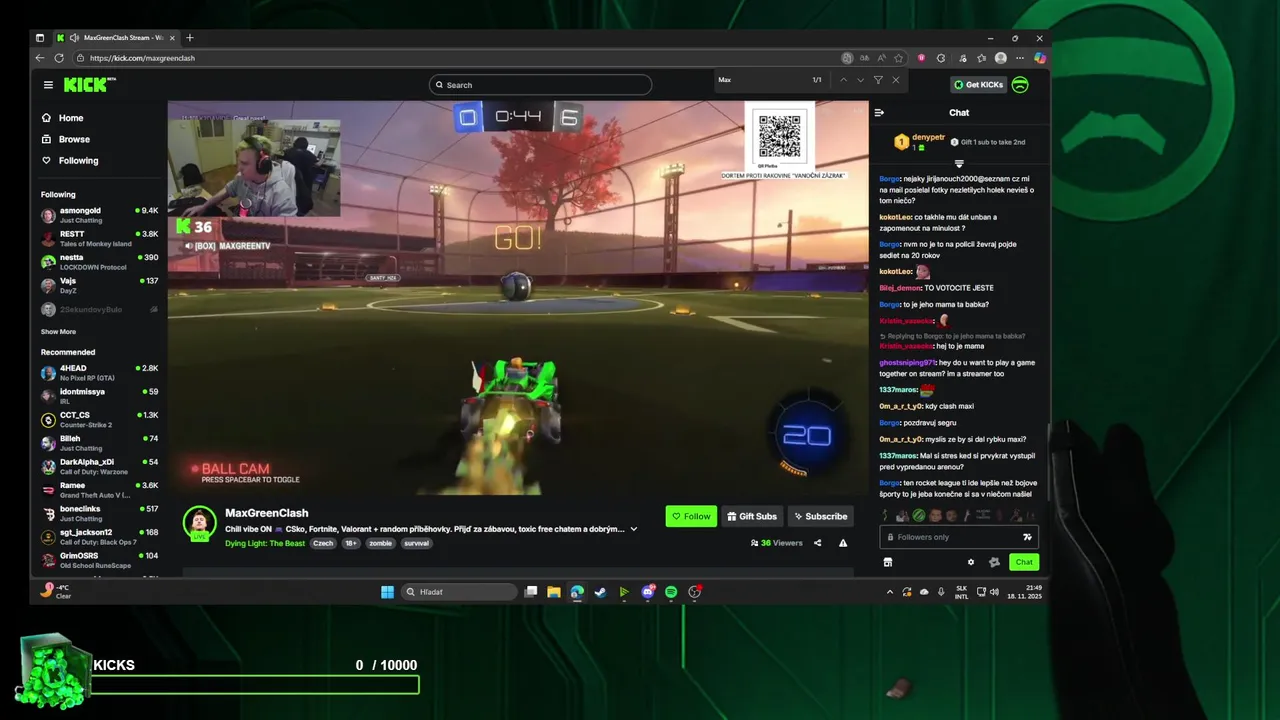The width and height of the screenshot is (1280, 720).
Task: Open the chat shop icon
Action: 887,562
